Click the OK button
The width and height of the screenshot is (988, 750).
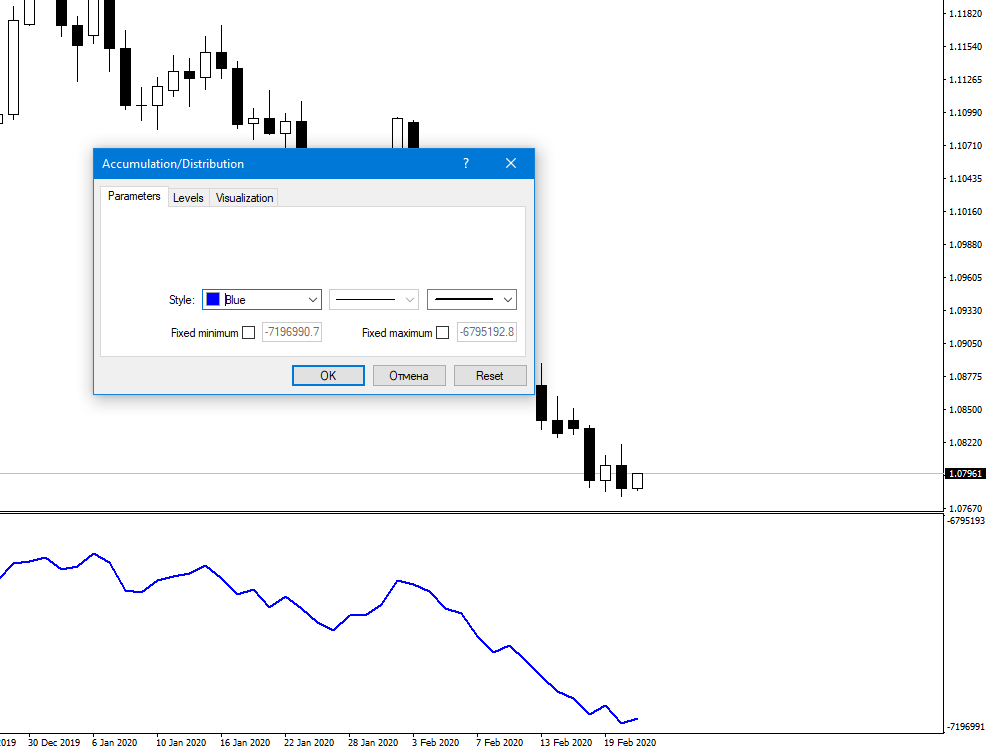pyautogui.click(x=328, y=376)
